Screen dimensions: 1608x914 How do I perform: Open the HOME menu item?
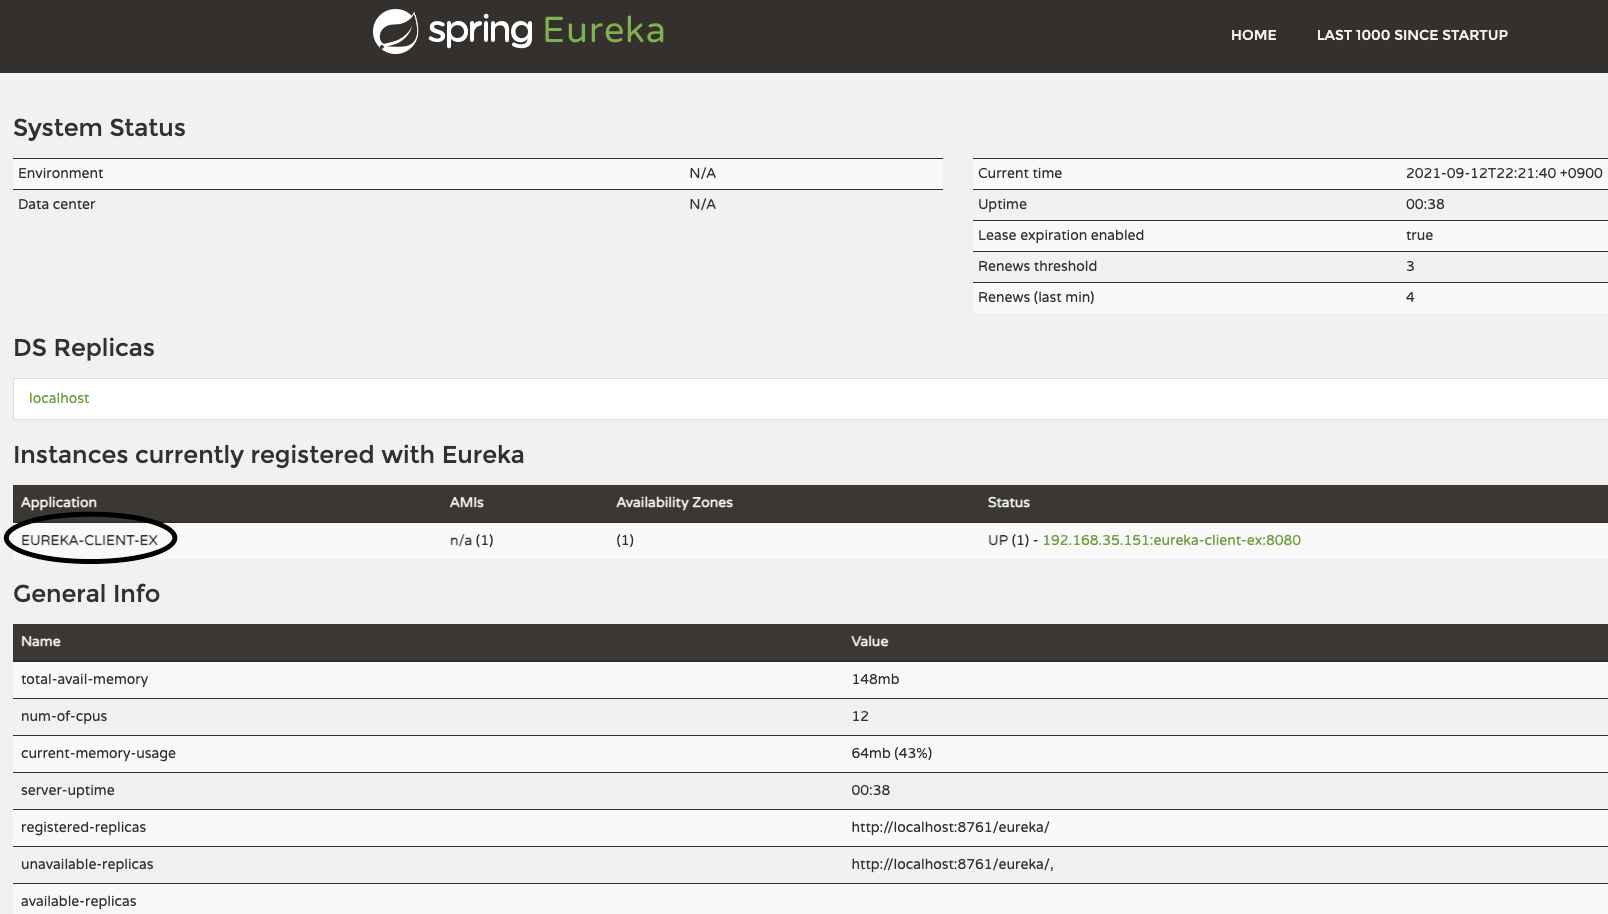[x=1253, y=35]
